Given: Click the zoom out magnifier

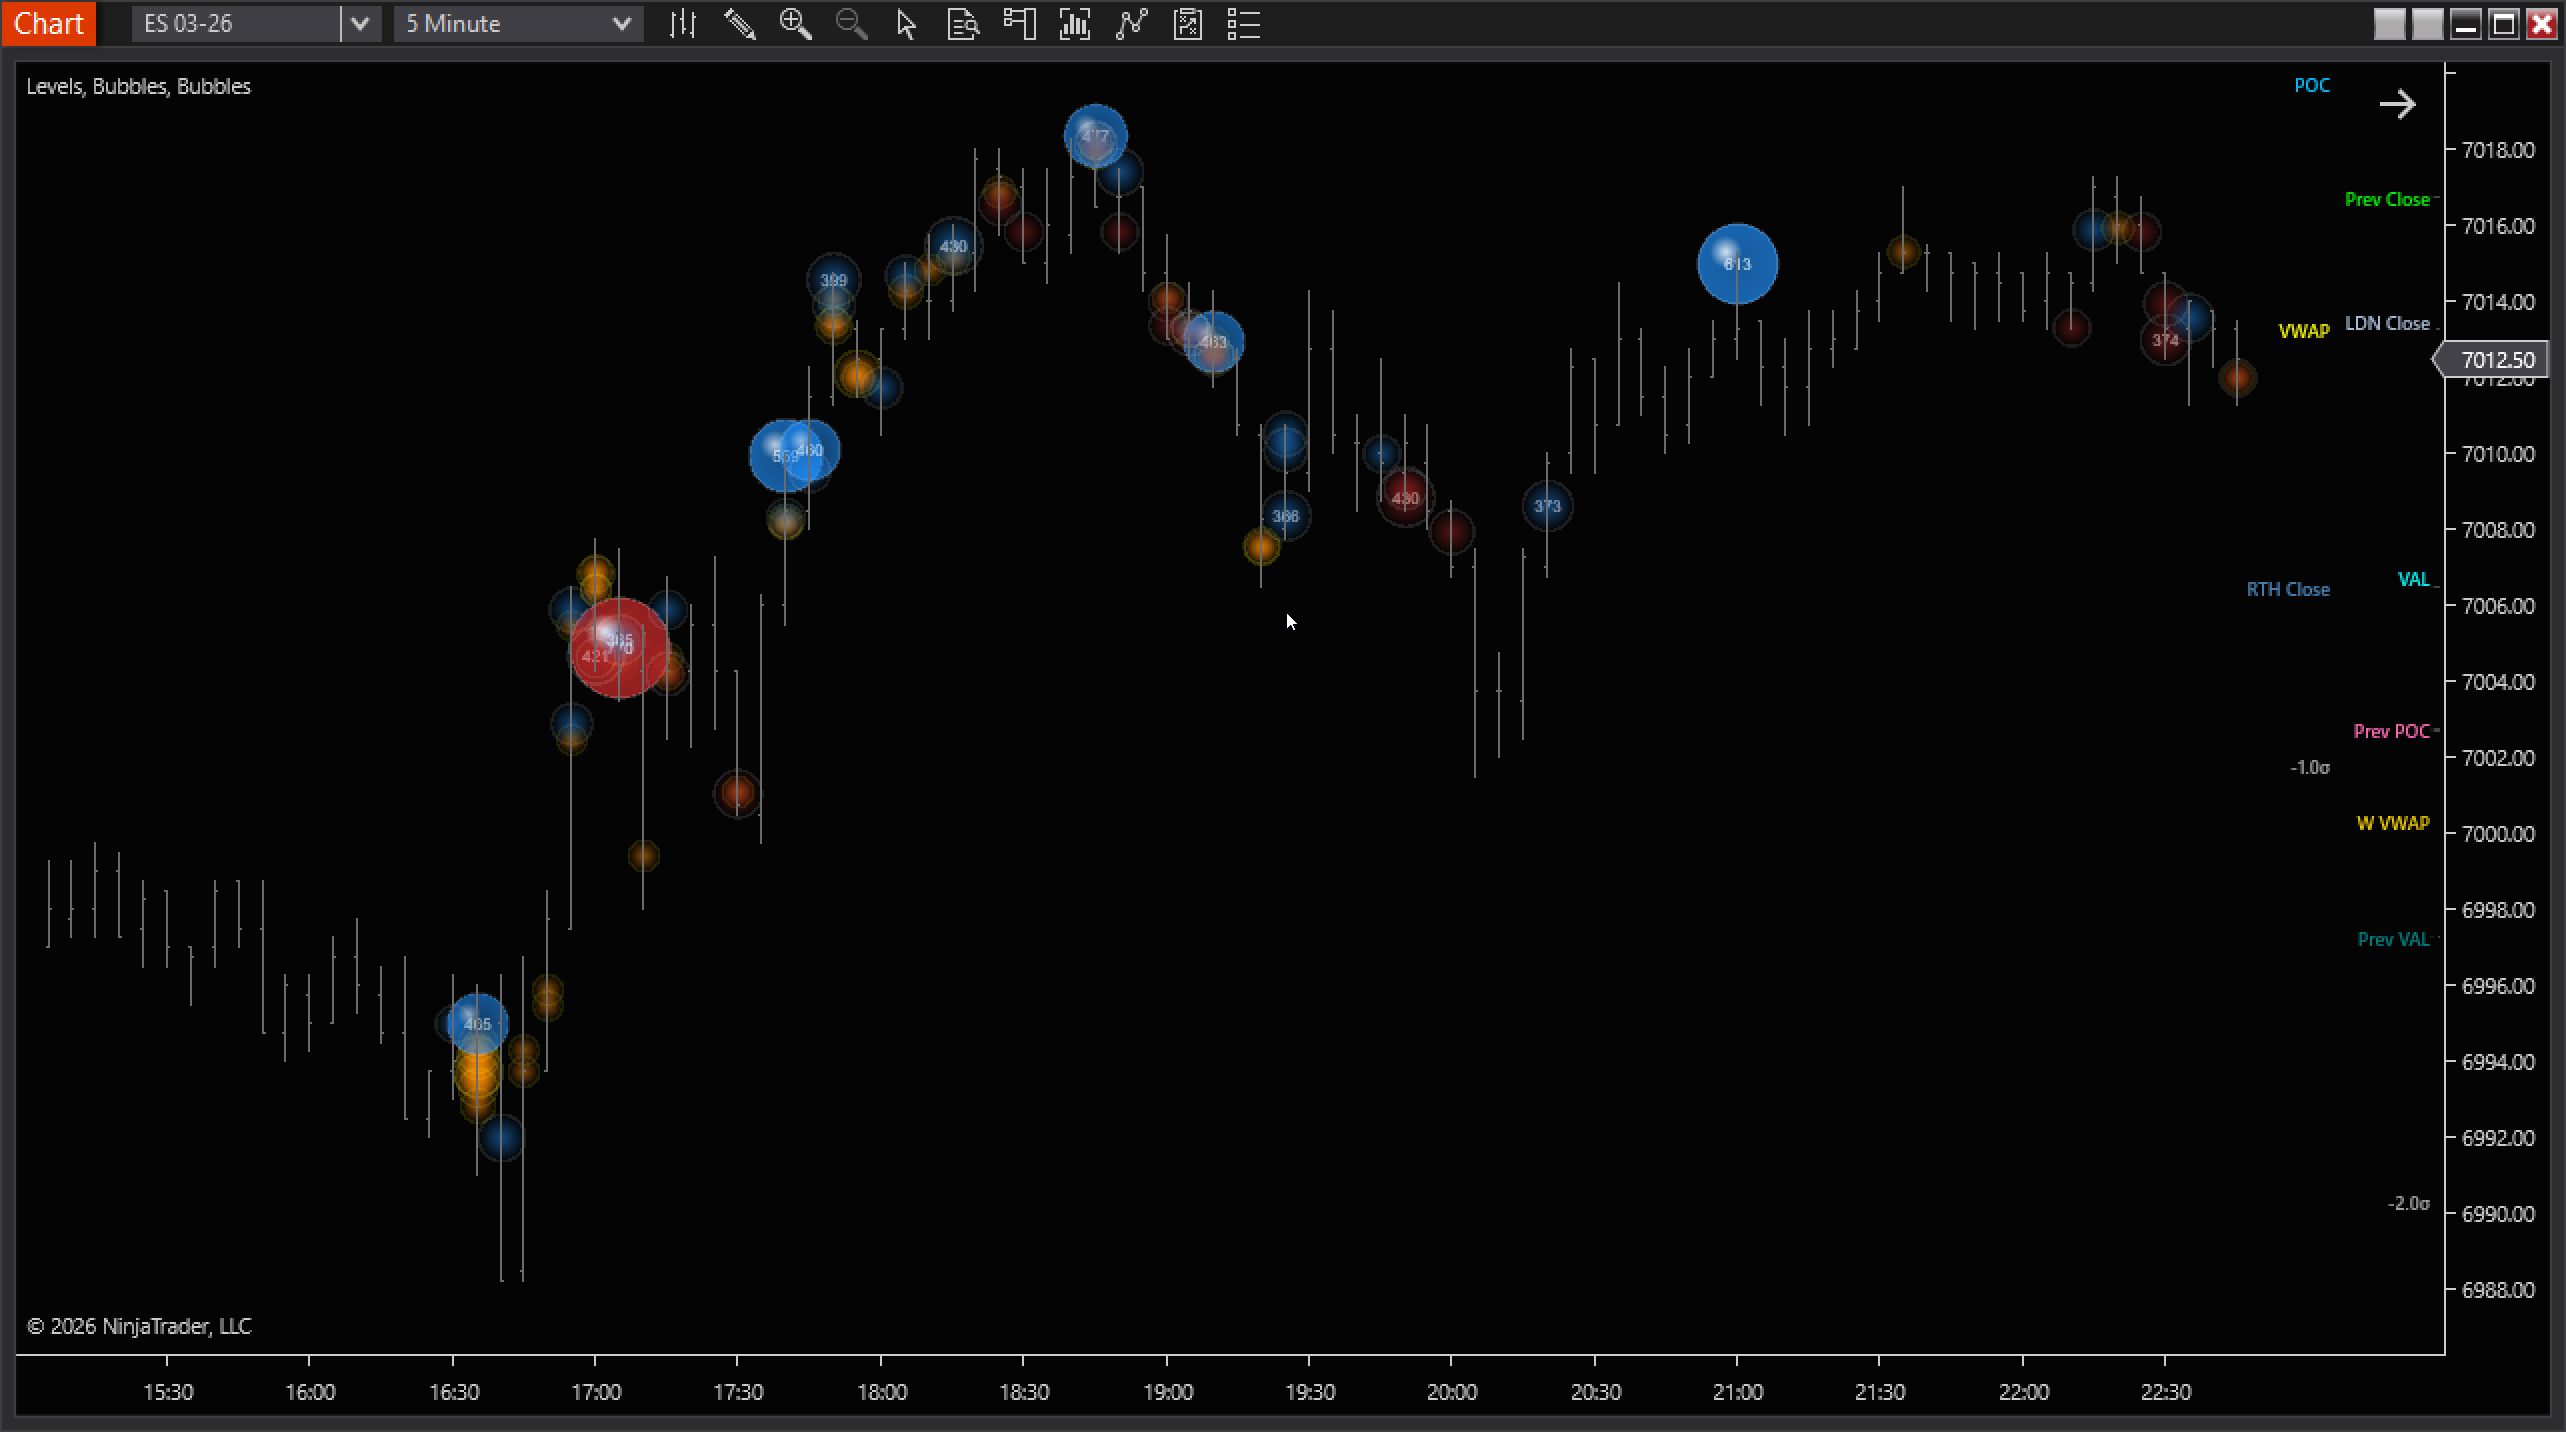Looking at the screenshot, I should (851, 24).
